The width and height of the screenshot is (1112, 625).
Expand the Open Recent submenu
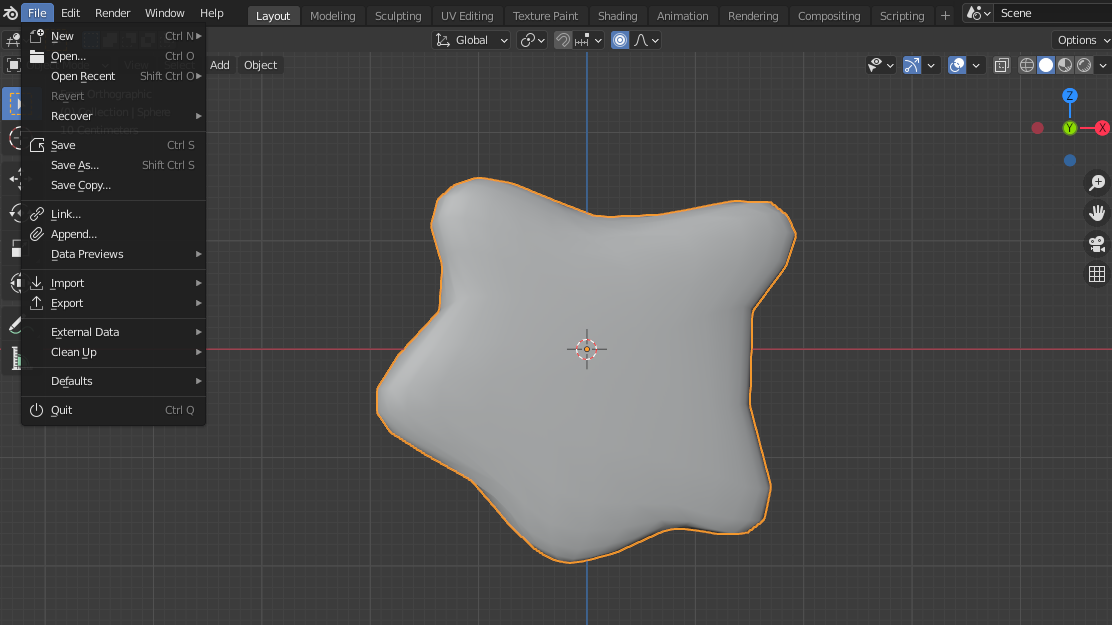point(113,76)
